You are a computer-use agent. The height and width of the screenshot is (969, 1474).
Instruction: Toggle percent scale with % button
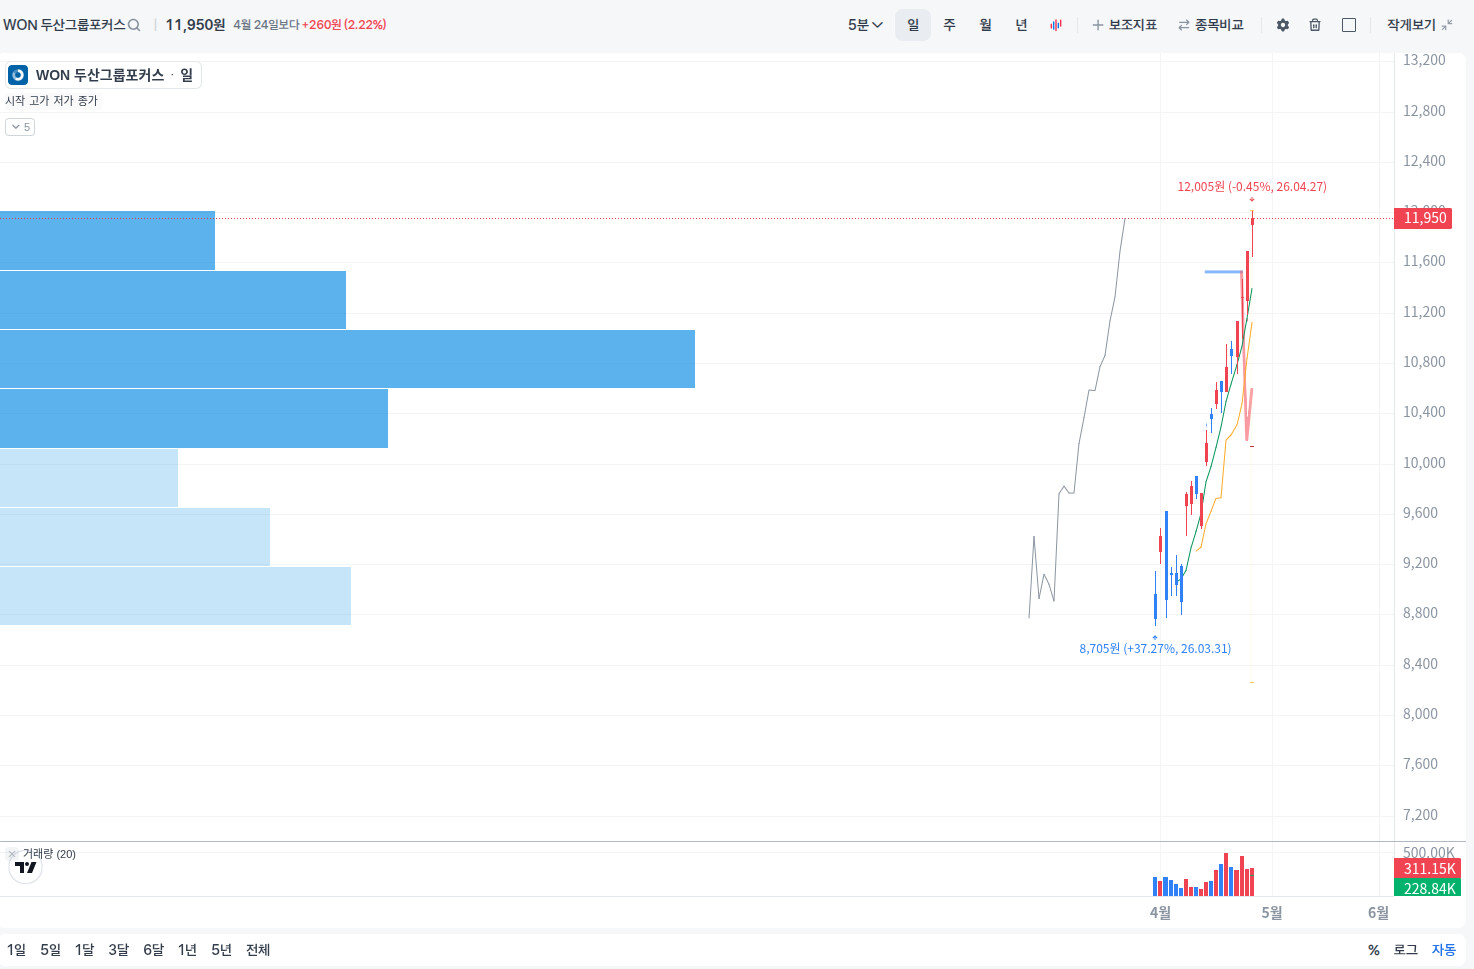[x=1374, y=950]
